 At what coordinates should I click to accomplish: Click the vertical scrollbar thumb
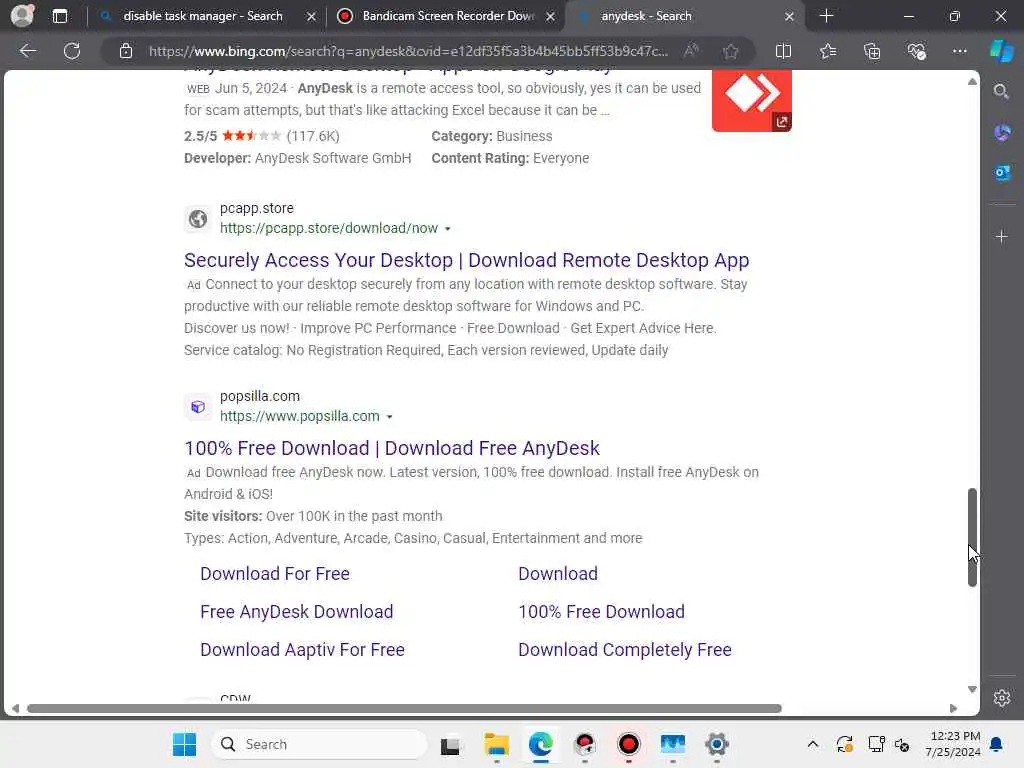972,537
